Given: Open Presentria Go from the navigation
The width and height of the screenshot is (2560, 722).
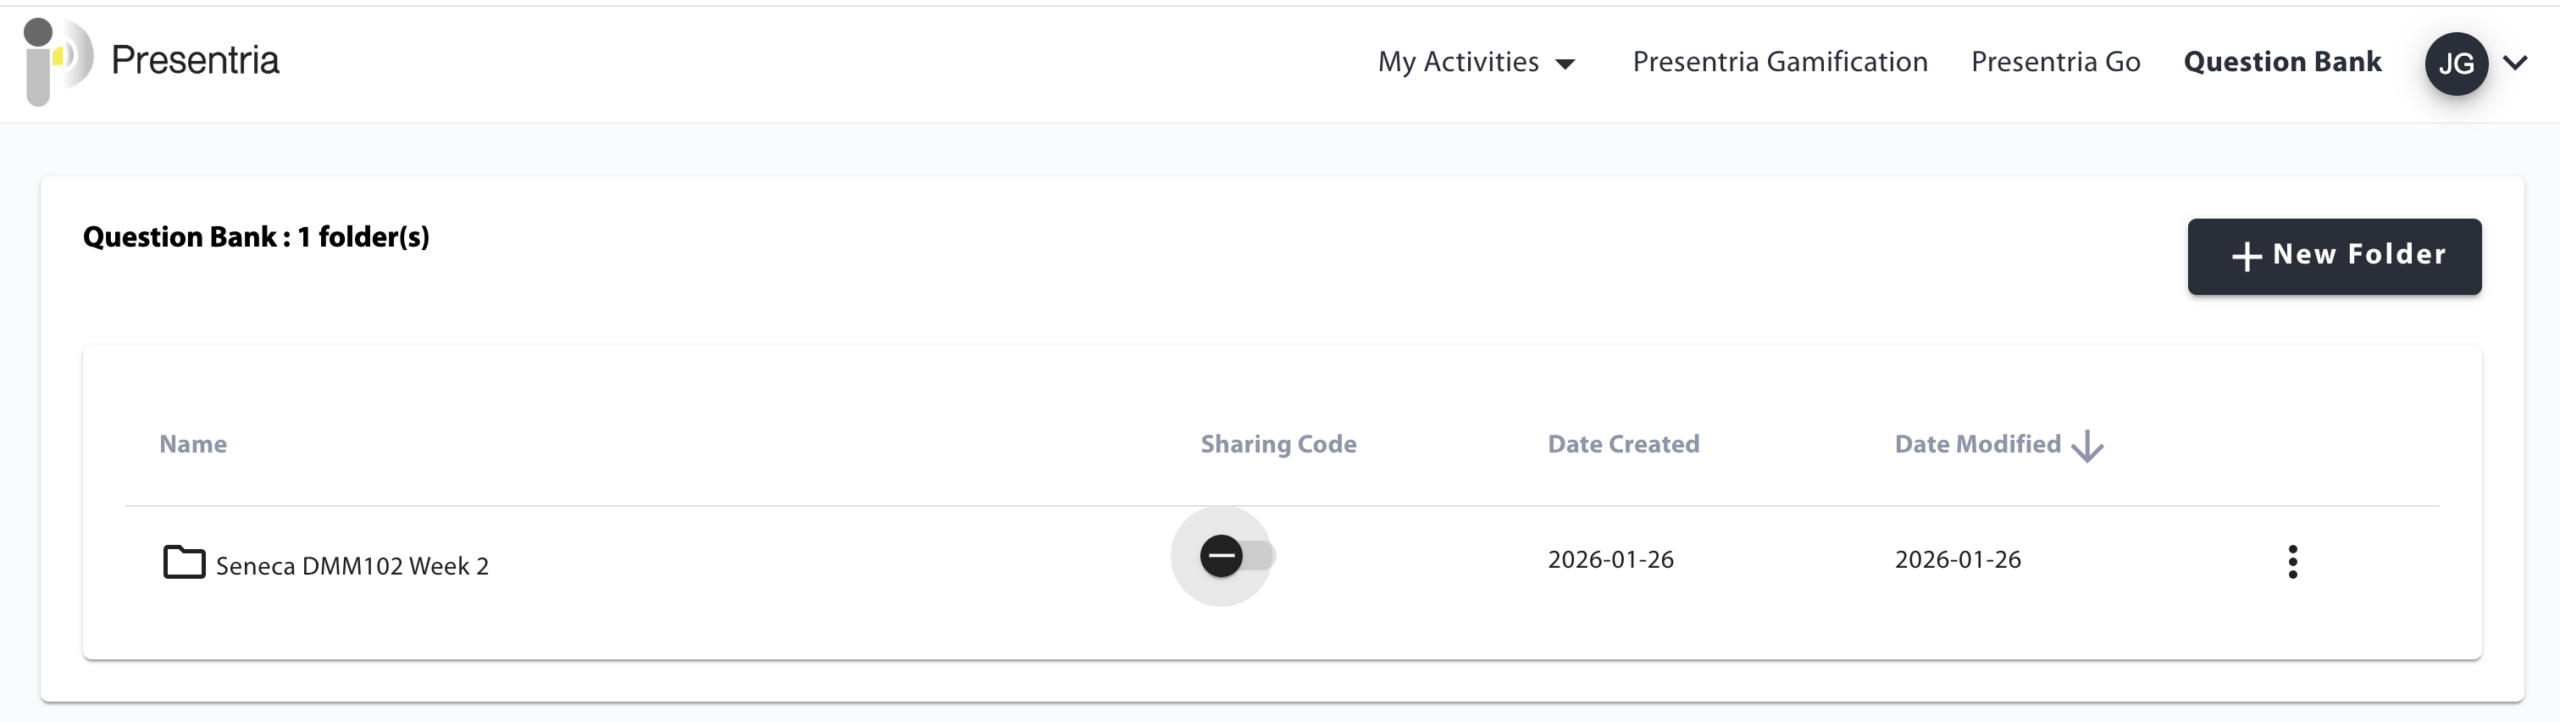Looking at the screenshot, I should (x=2055, y=62).
